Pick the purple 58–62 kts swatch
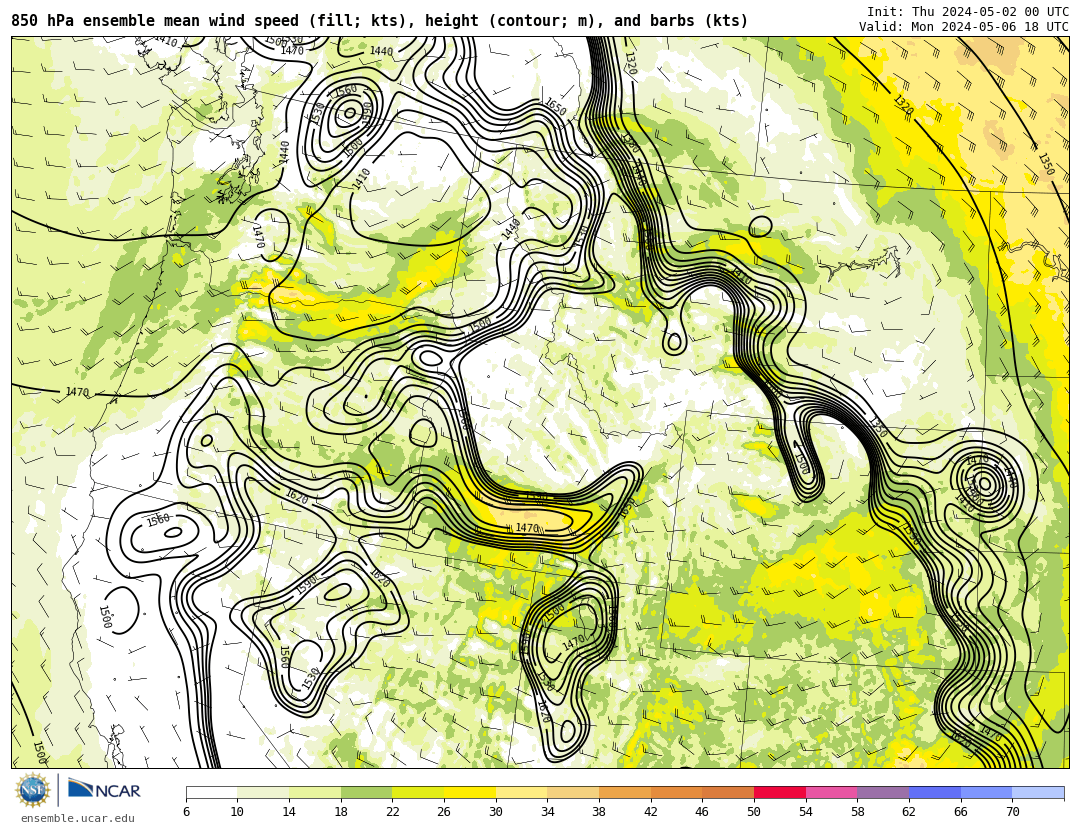Viewport: 1080px width, 831px height. click(x=883, y=792)
